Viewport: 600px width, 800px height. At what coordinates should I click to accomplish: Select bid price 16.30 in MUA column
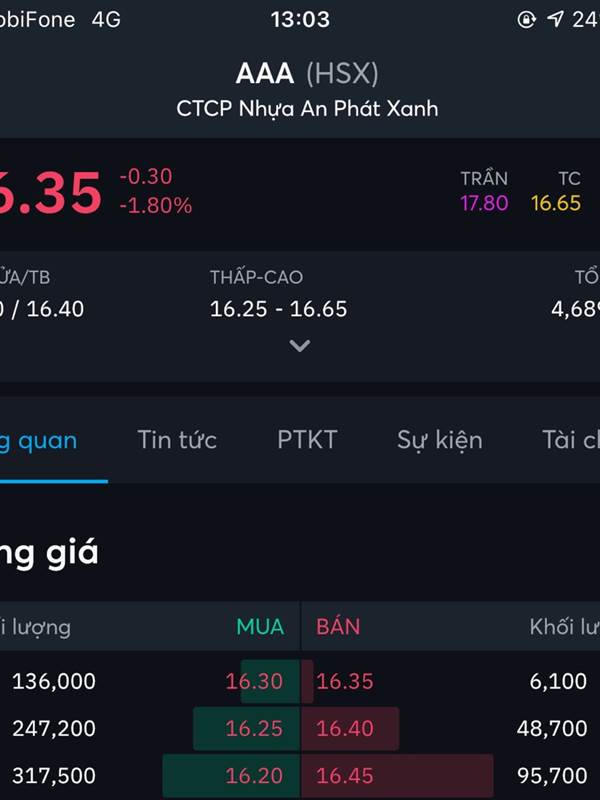click(x=254, y=681)
